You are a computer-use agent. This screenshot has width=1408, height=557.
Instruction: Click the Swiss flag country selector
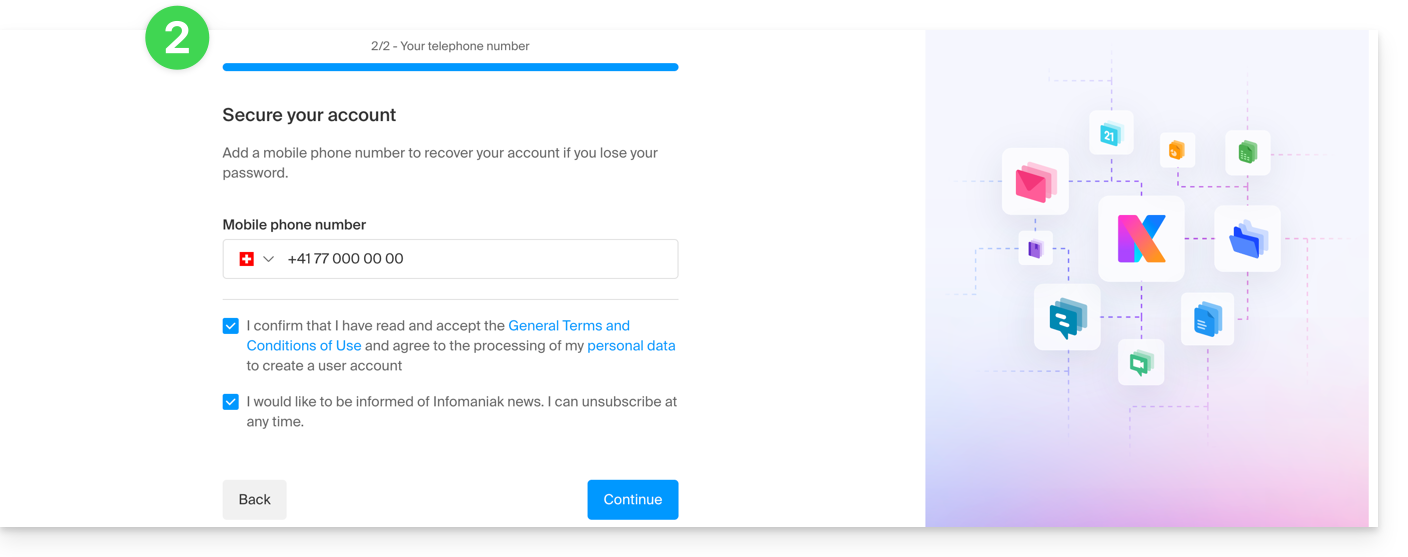pyautogui.click(x=246, y=259)
